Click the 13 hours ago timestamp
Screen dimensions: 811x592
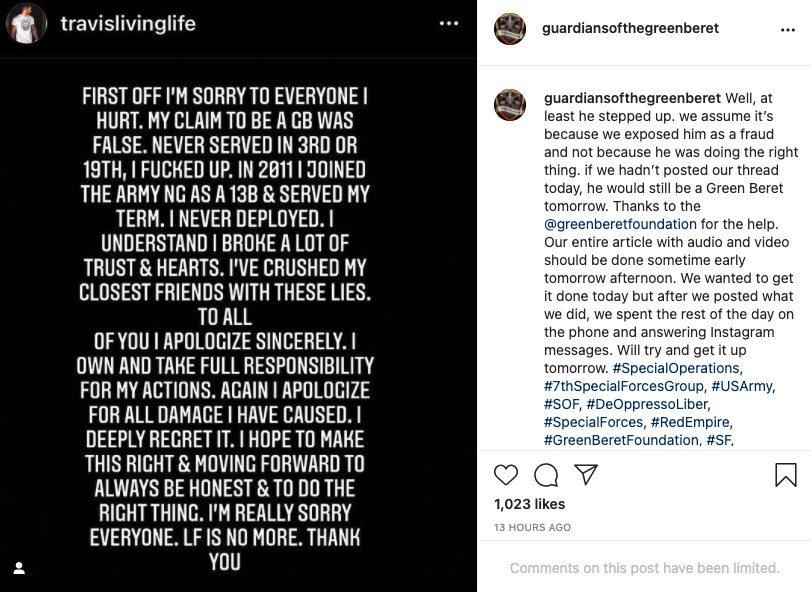(532, 527)
